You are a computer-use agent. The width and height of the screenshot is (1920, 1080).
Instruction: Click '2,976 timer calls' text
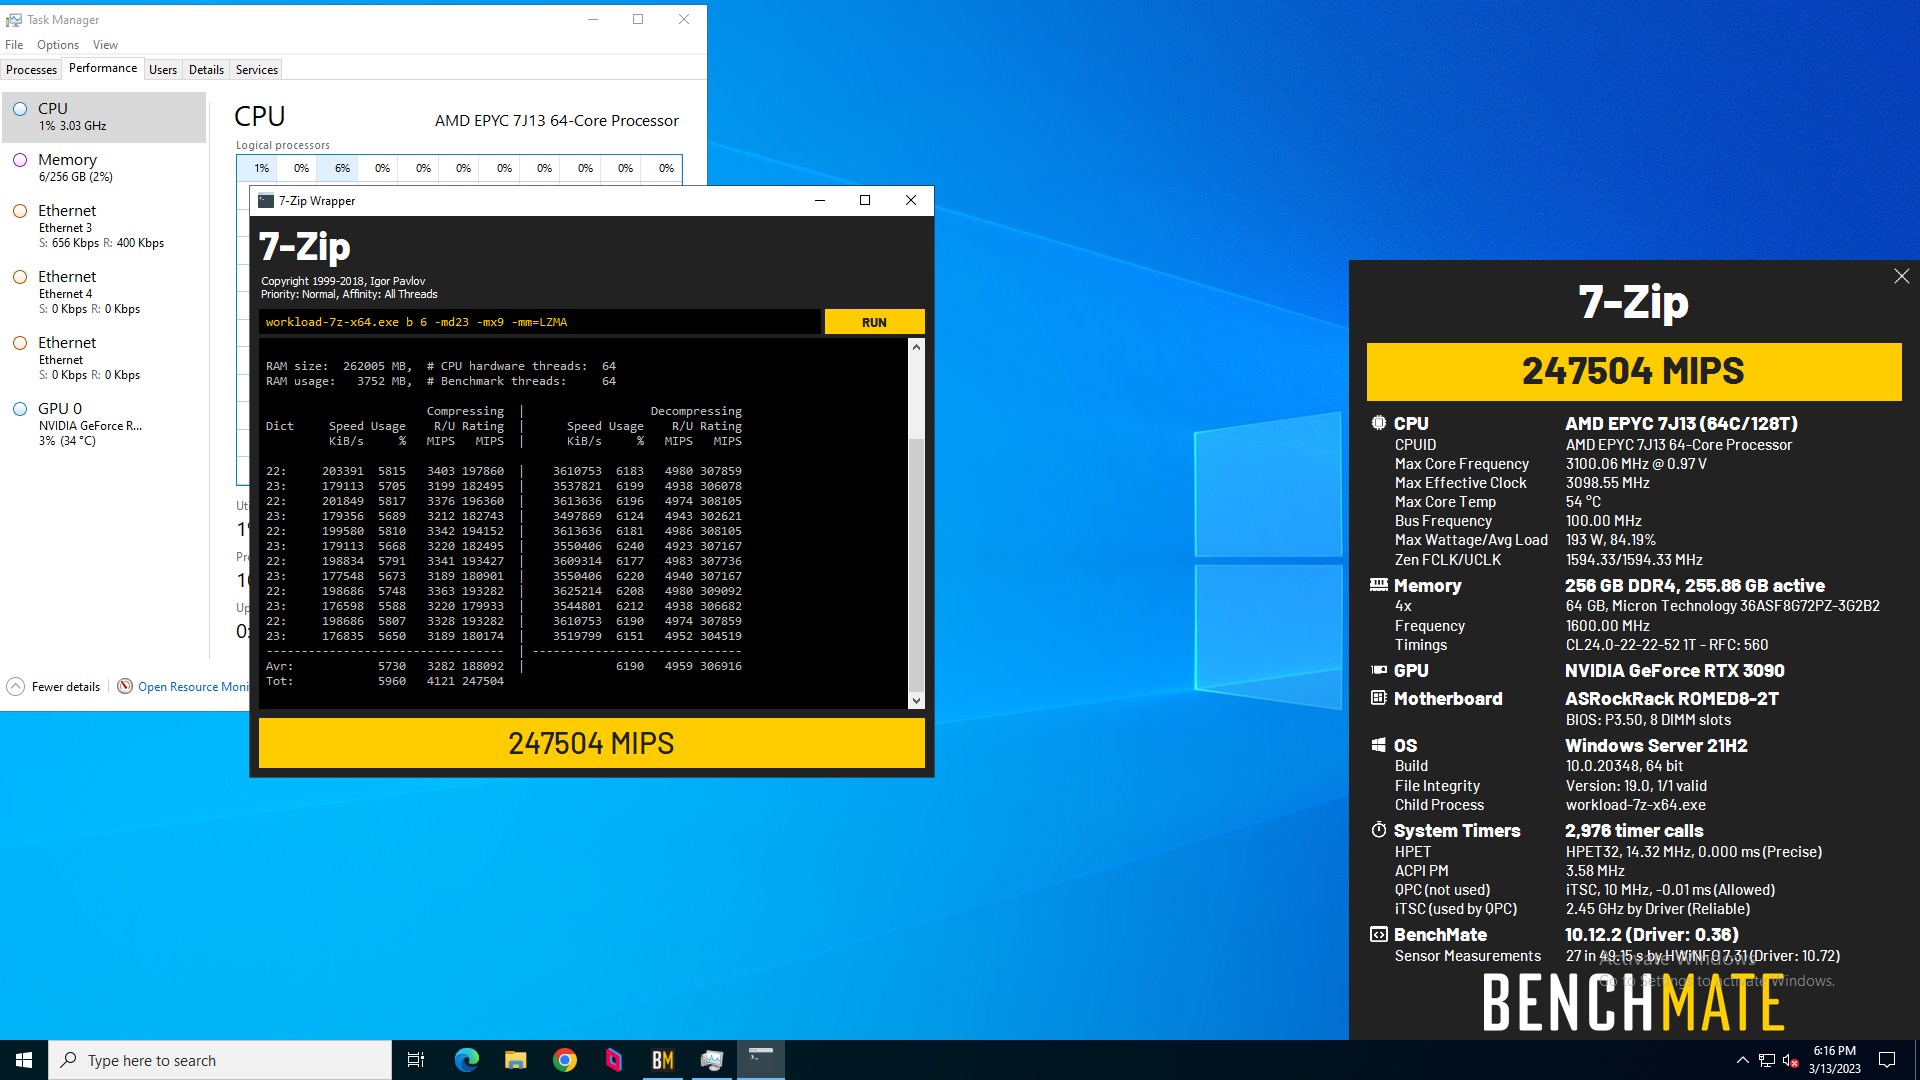tap(1634, 830)
